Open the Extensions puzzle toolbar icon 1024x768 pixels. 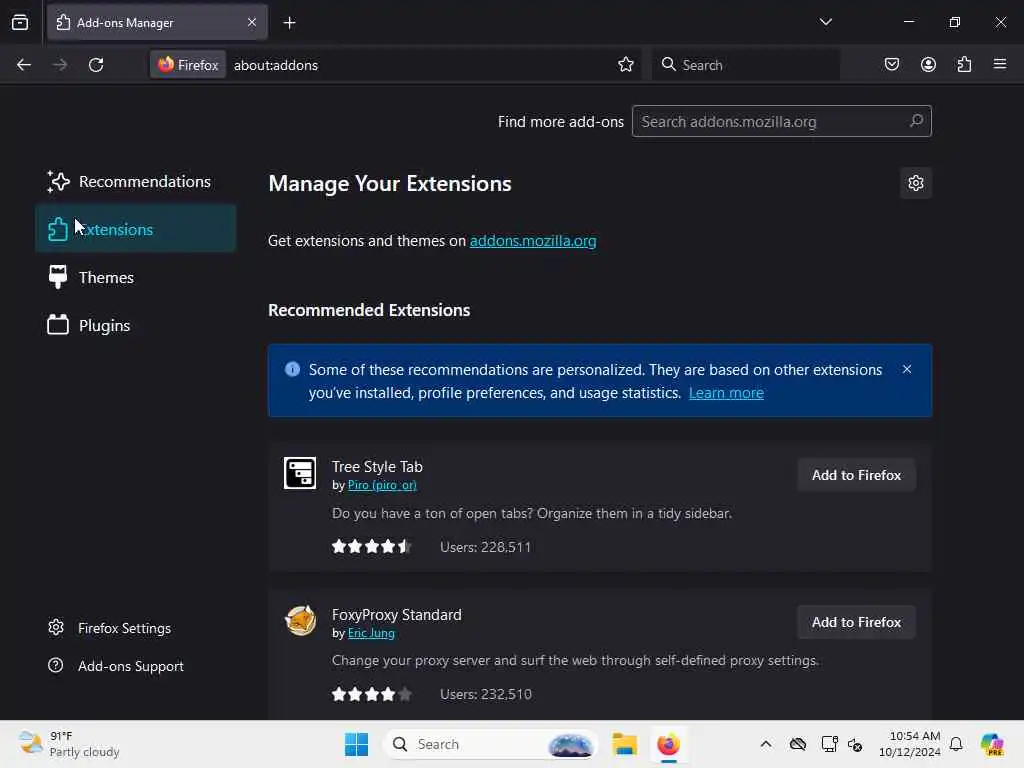964,65
